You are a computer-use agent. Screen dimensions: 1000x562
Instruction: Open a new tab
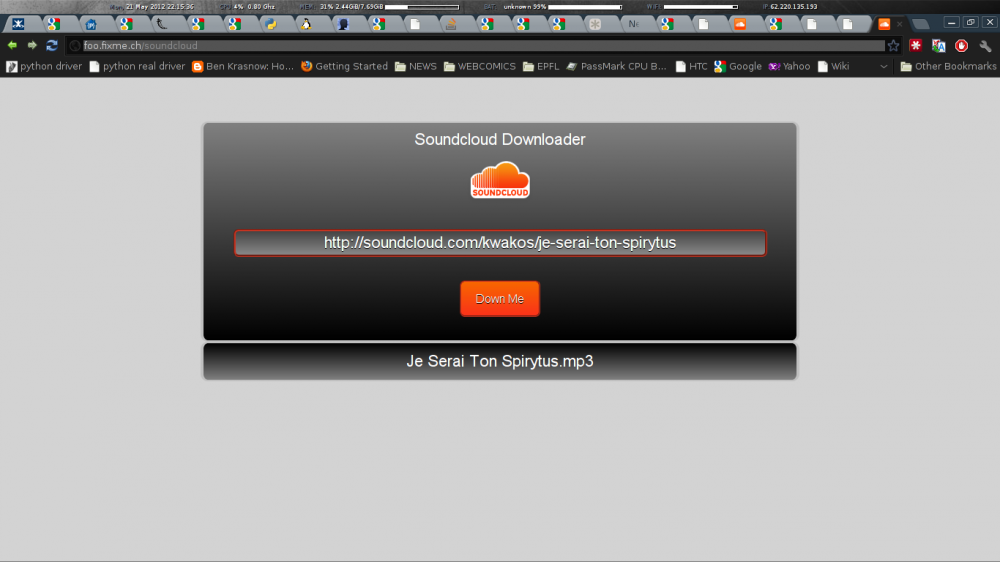pyautogui.click(x=919, y=24)
